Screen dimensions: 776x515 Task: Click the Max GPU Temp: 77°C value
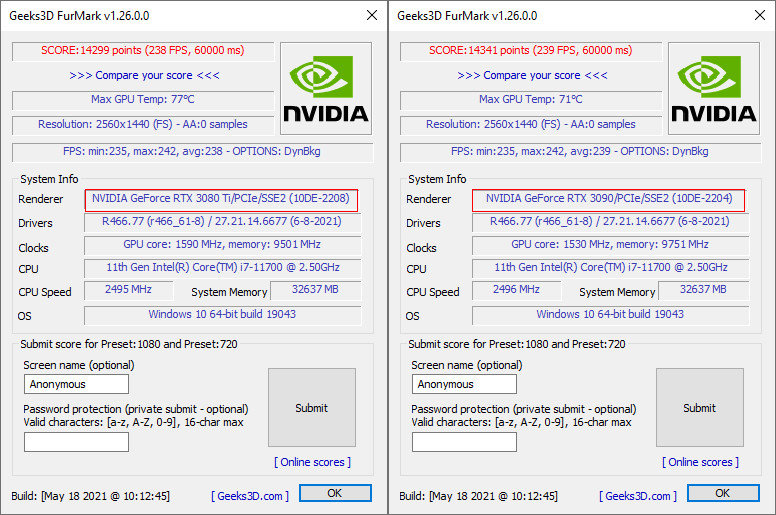[x=143, y=99]
